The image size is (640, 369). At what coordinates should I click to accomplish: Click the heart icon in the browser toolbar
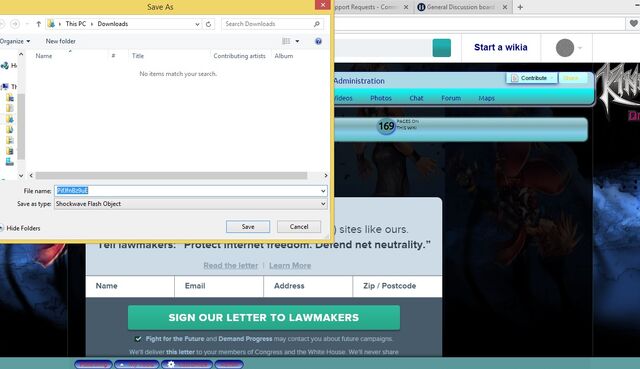pyautogui.click(x=633, y=24)
